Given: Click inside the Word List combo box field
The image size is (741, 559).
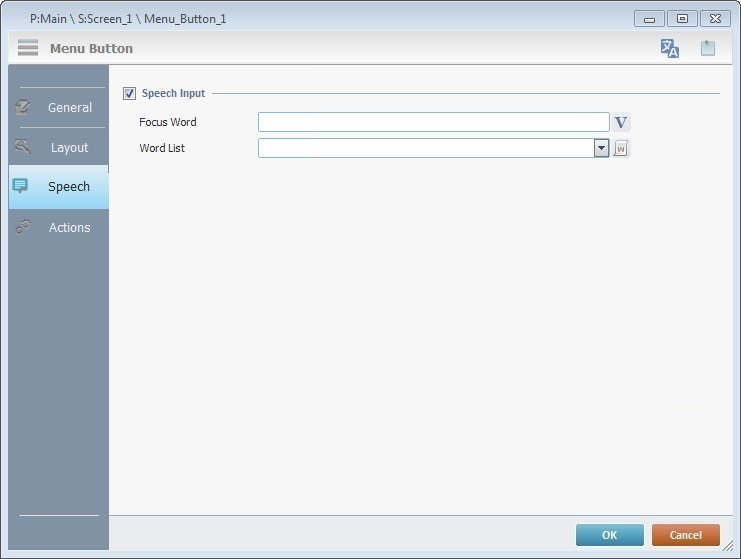Looking at the screenshot, I should tap(425, 148).
